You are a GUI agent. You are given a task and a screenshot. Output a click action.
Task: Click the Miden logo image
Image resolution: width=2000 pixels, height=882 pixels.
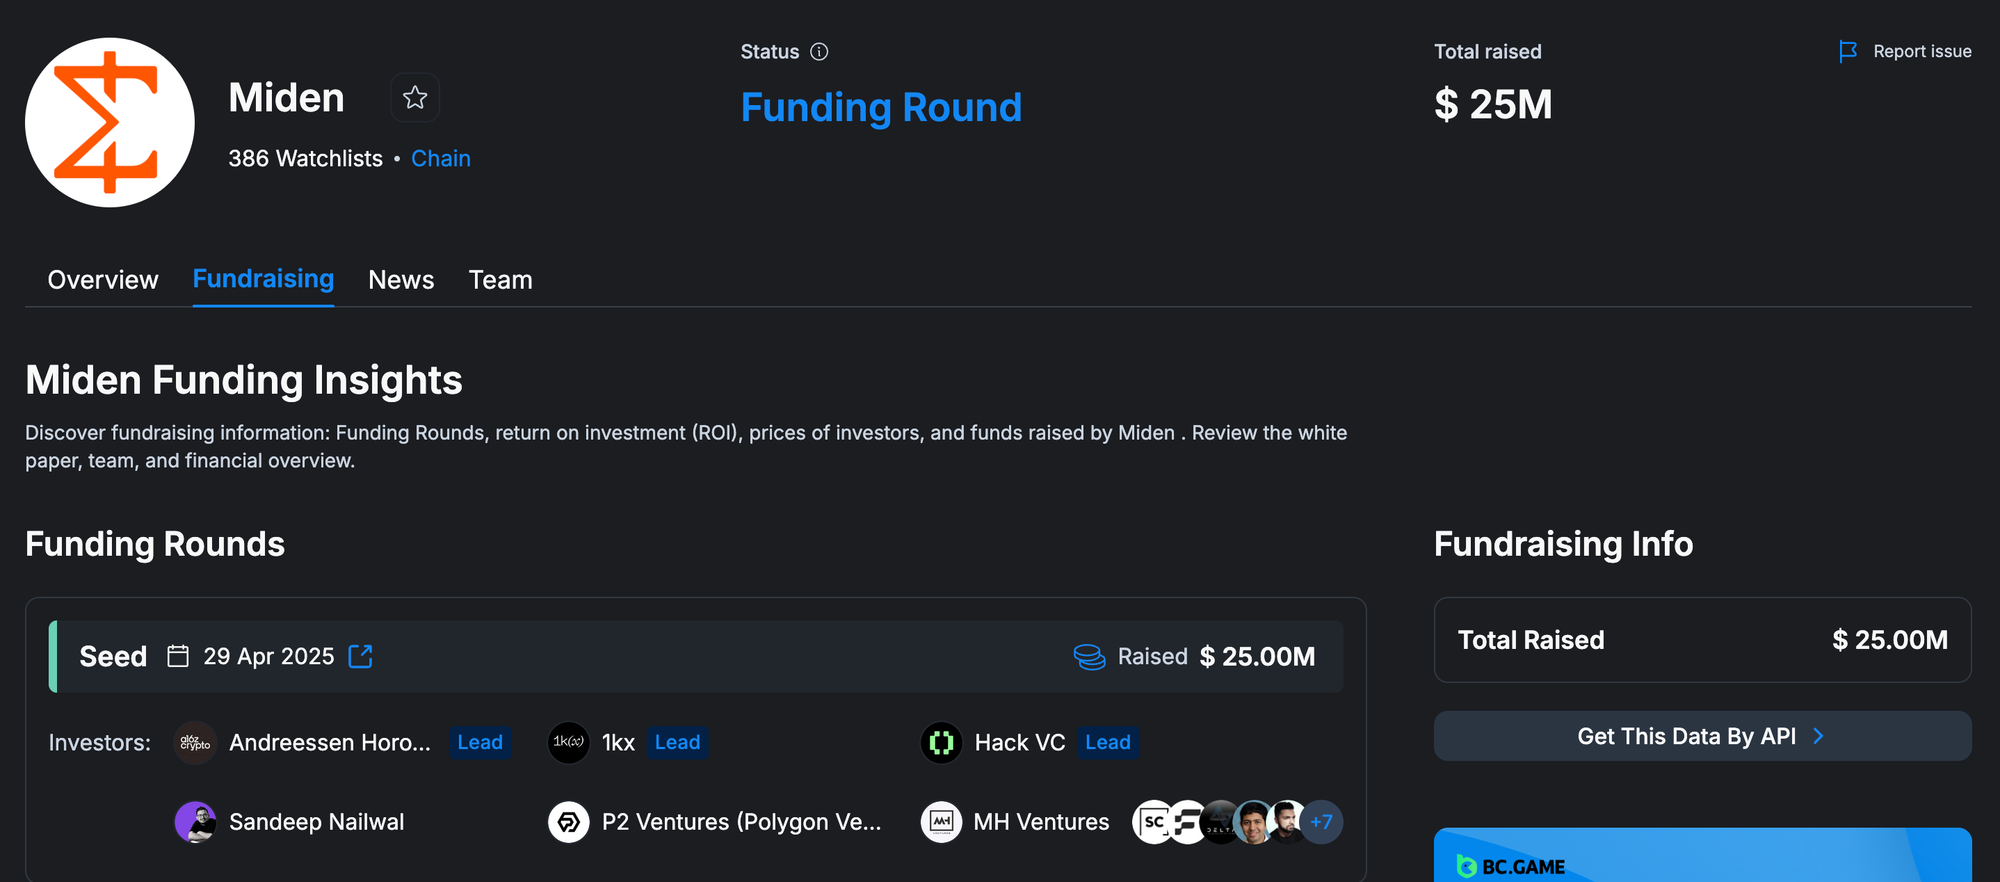(110, 123)
